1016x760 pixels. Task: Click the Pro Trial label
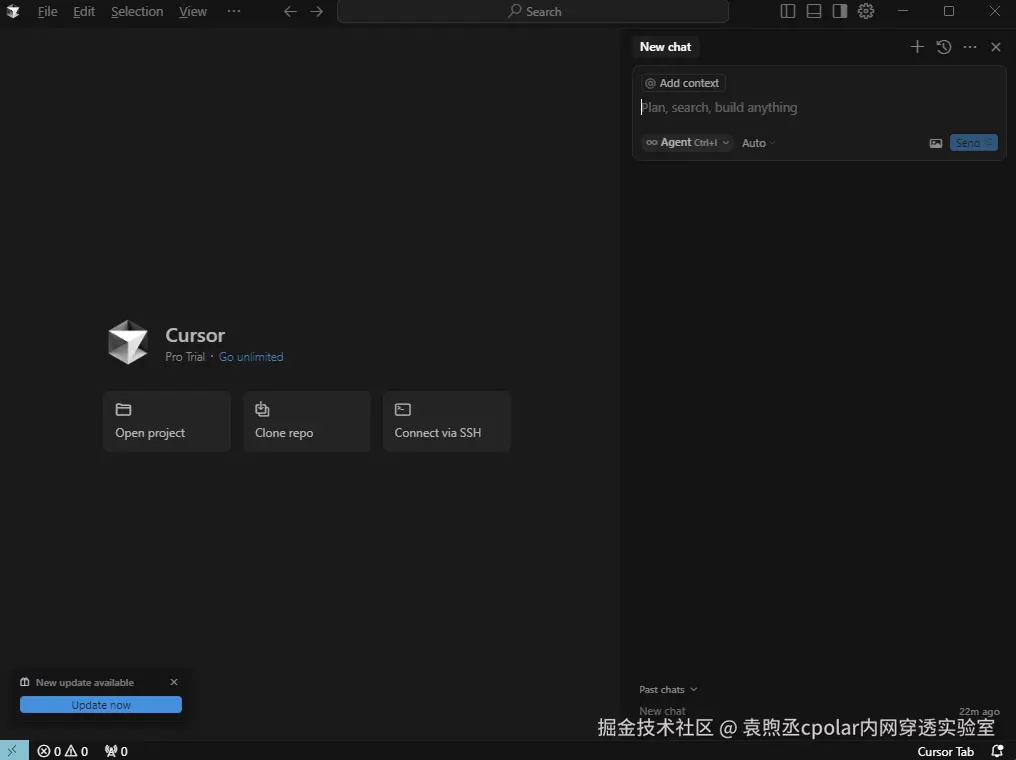185,357
